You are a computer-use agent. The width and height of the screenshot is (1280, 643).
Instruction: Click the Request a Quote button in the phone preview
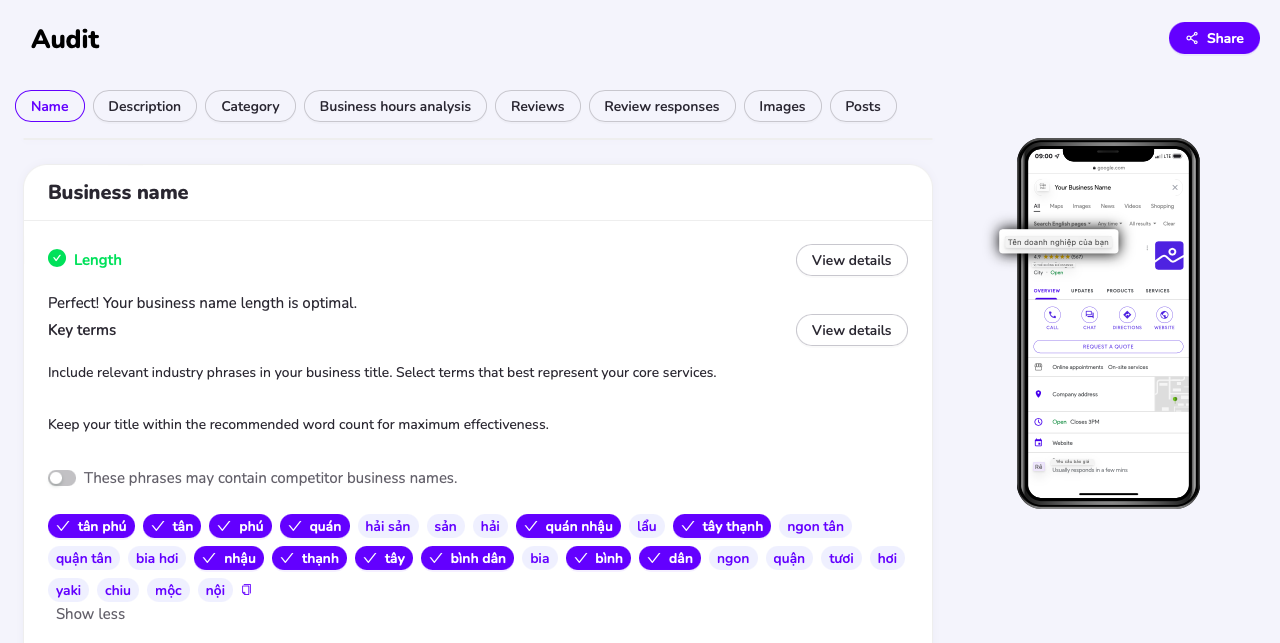(x=1108, y=347)
